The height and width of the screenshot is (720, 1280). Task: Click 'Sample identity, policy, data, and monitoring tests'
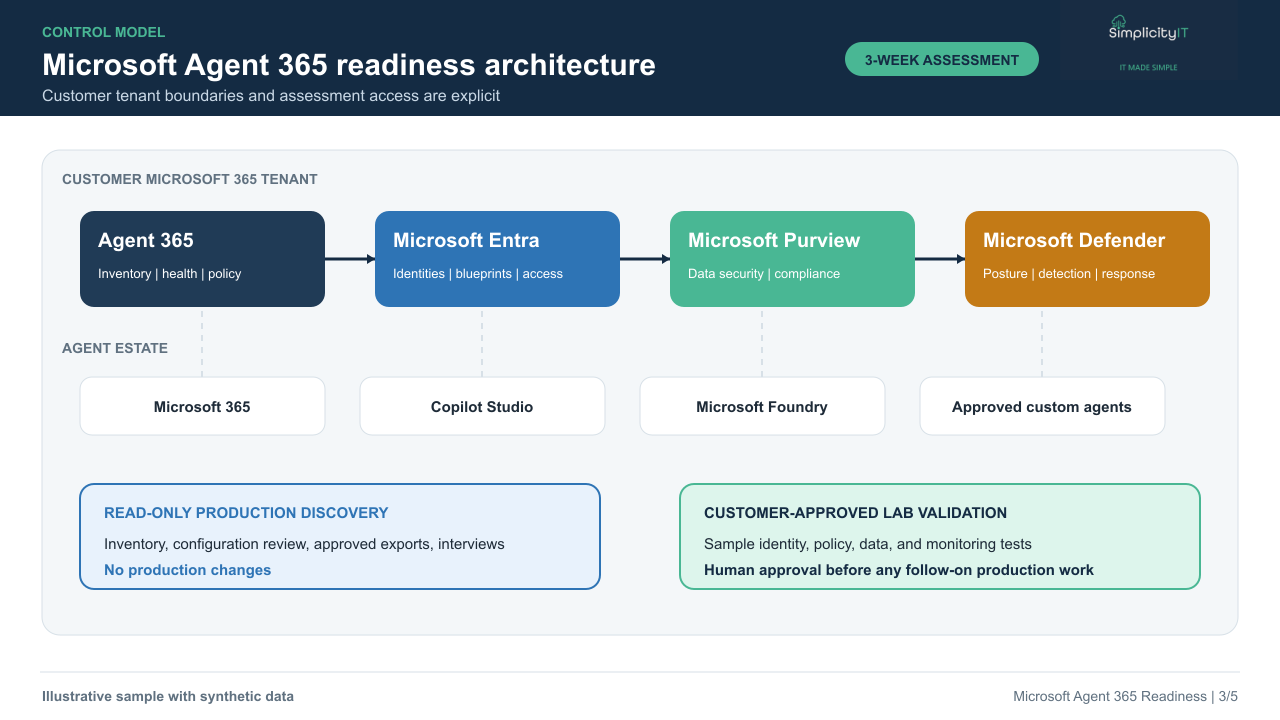[868, 544]
